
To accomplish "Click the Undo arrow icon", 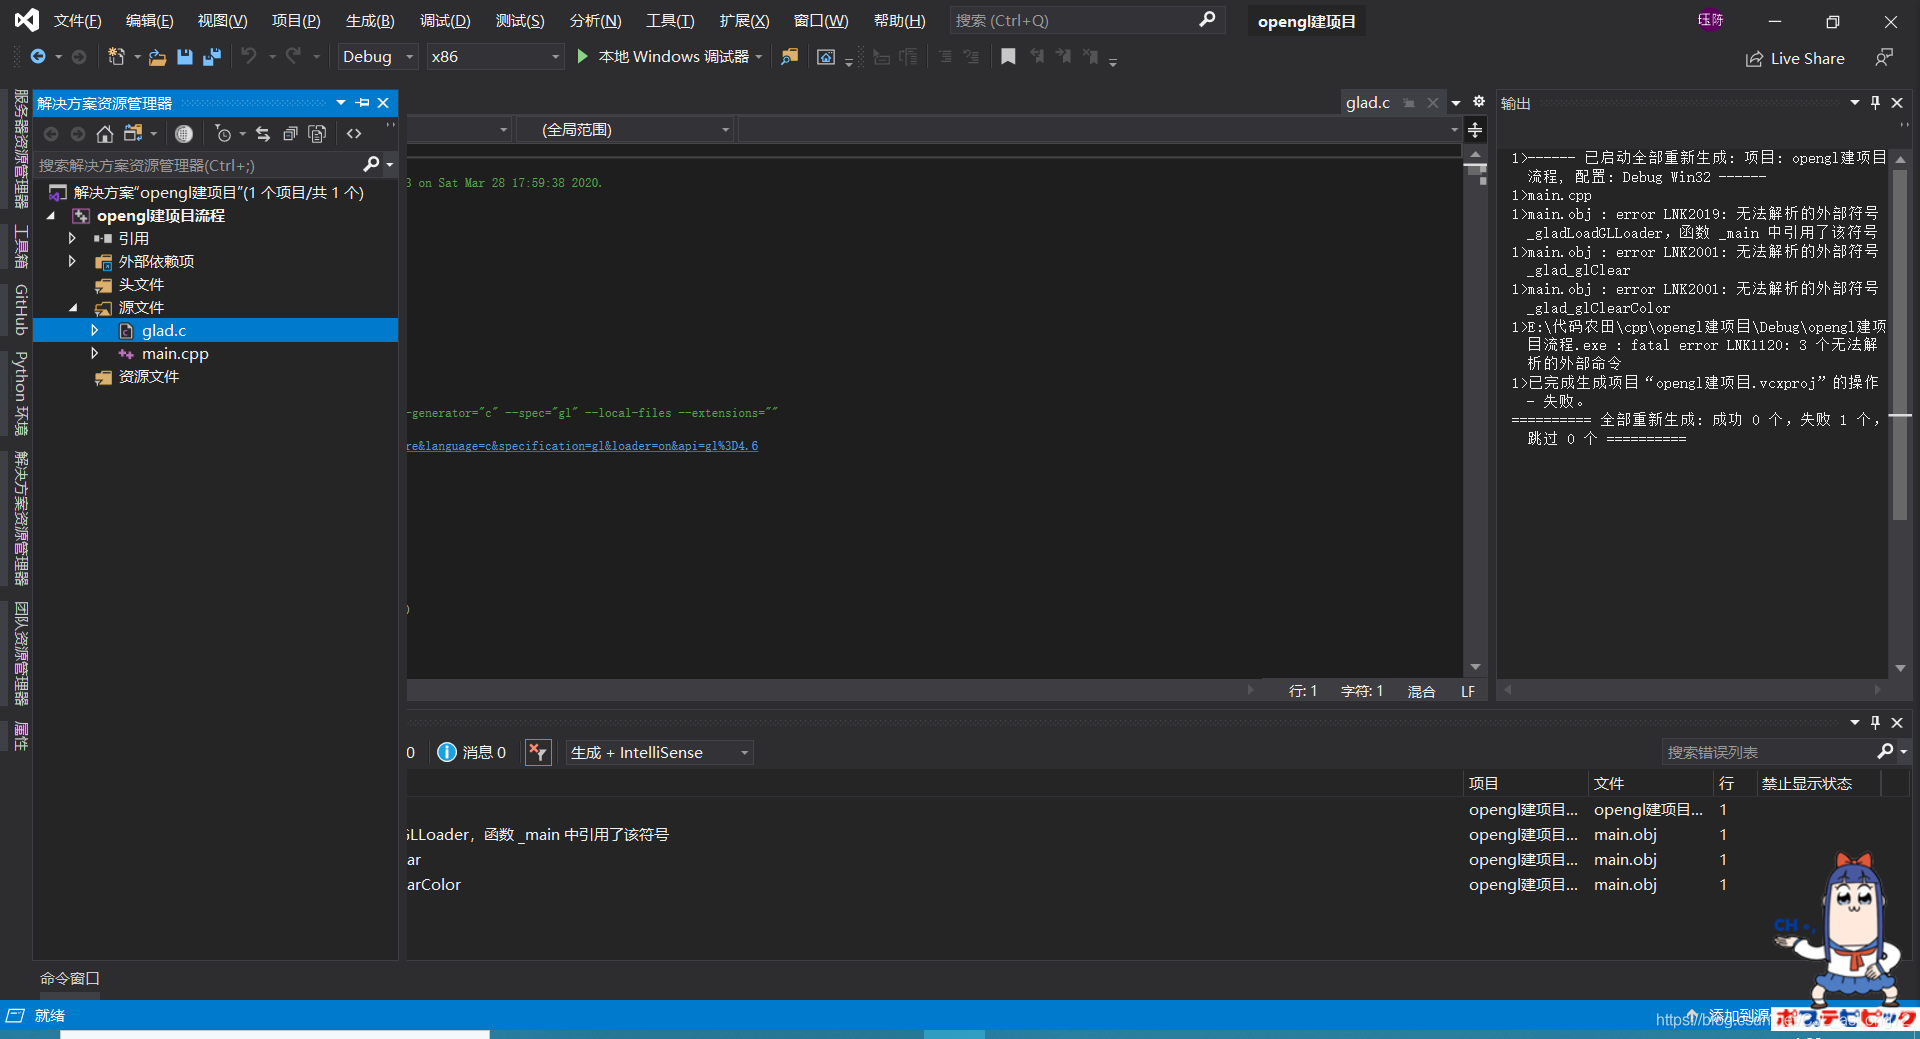I will pyautogui.click(x=251, y=57).
